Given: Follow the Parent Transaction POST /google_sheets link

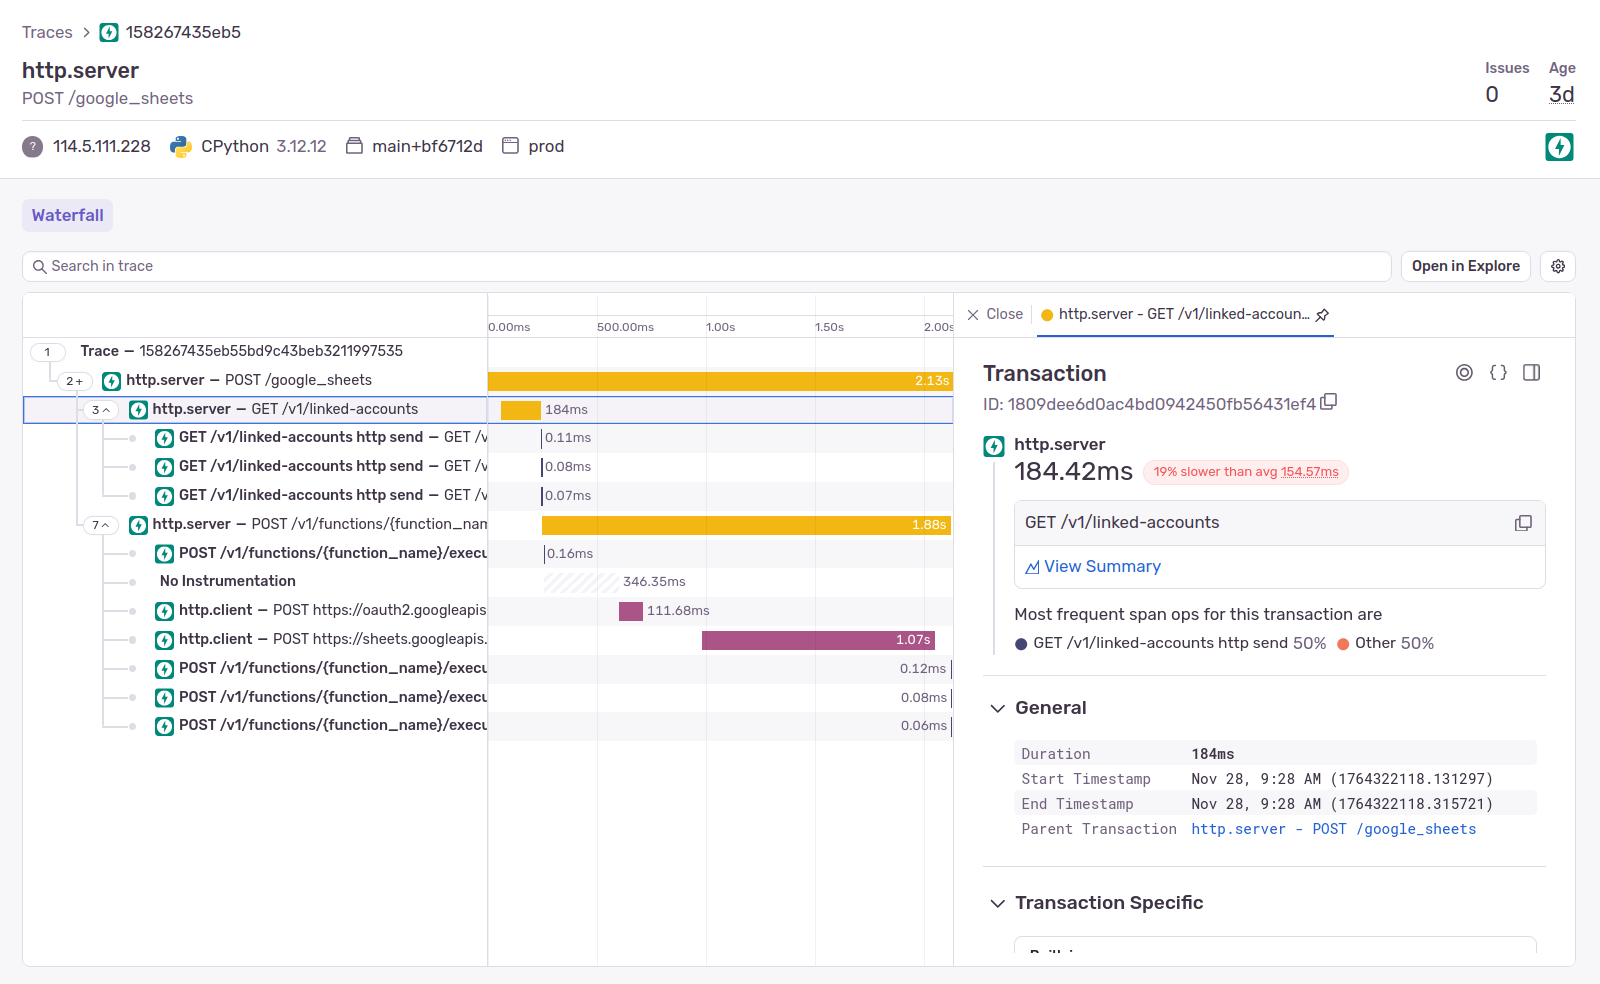Looking at the screenshot, I should pos(1333,829).
